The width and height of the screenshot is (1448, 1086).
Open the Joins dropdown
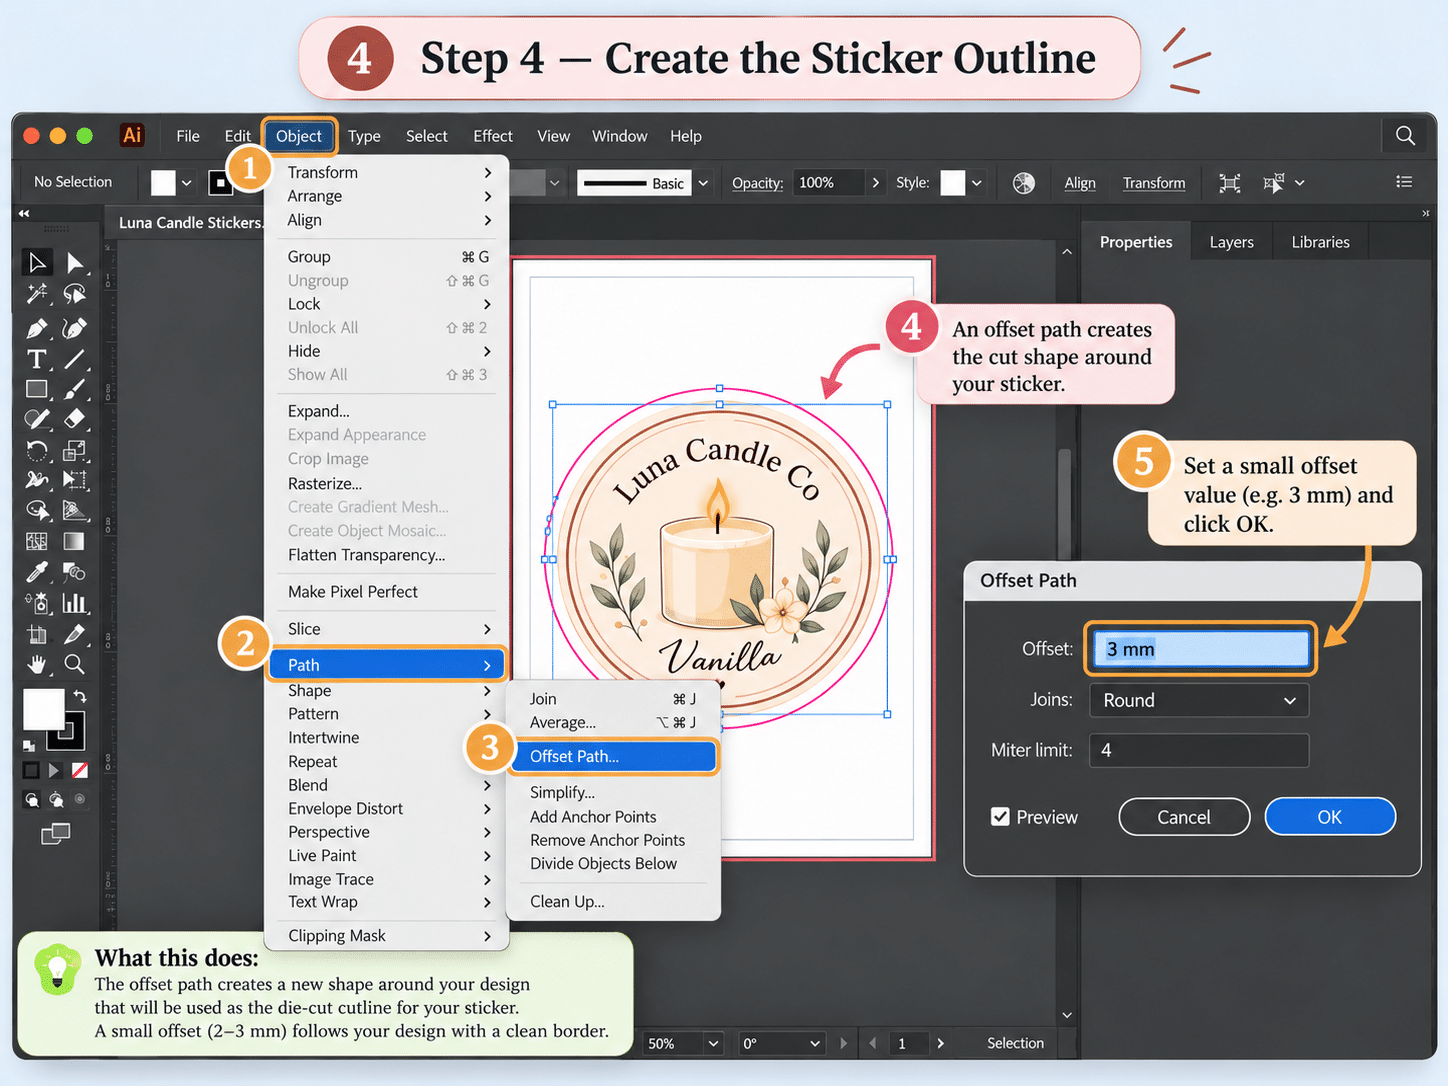click(x=1199, y=700)
